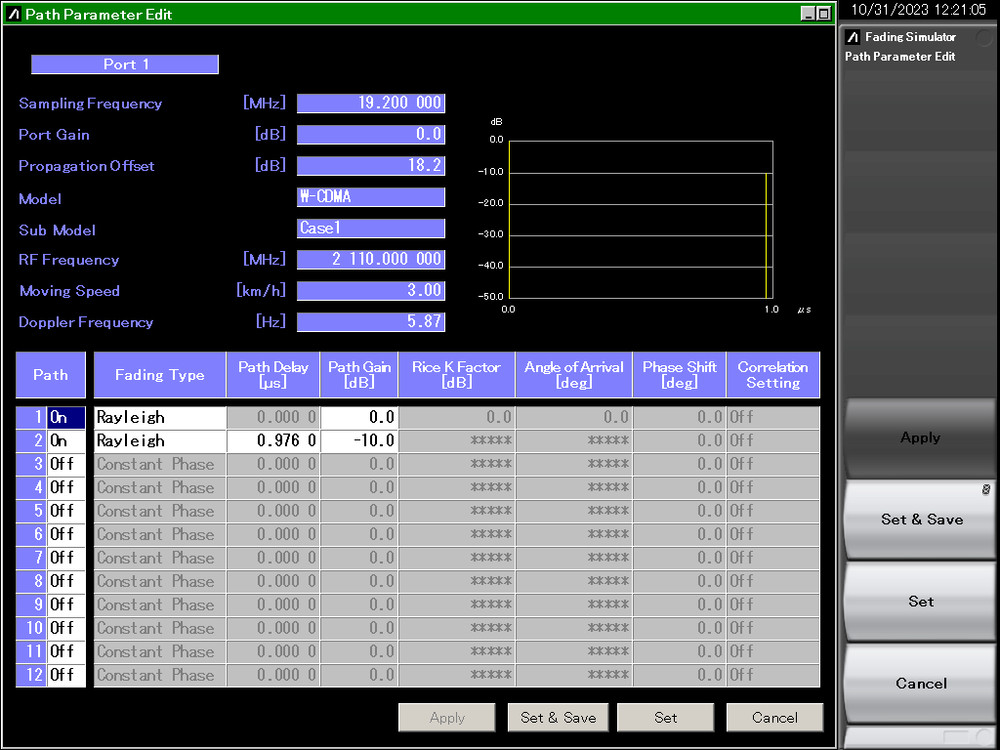This screenshot has width=1000, height=750.
Task: Edit the Doppler Frequency 5.87 field
Action: [x=371, y=322]
